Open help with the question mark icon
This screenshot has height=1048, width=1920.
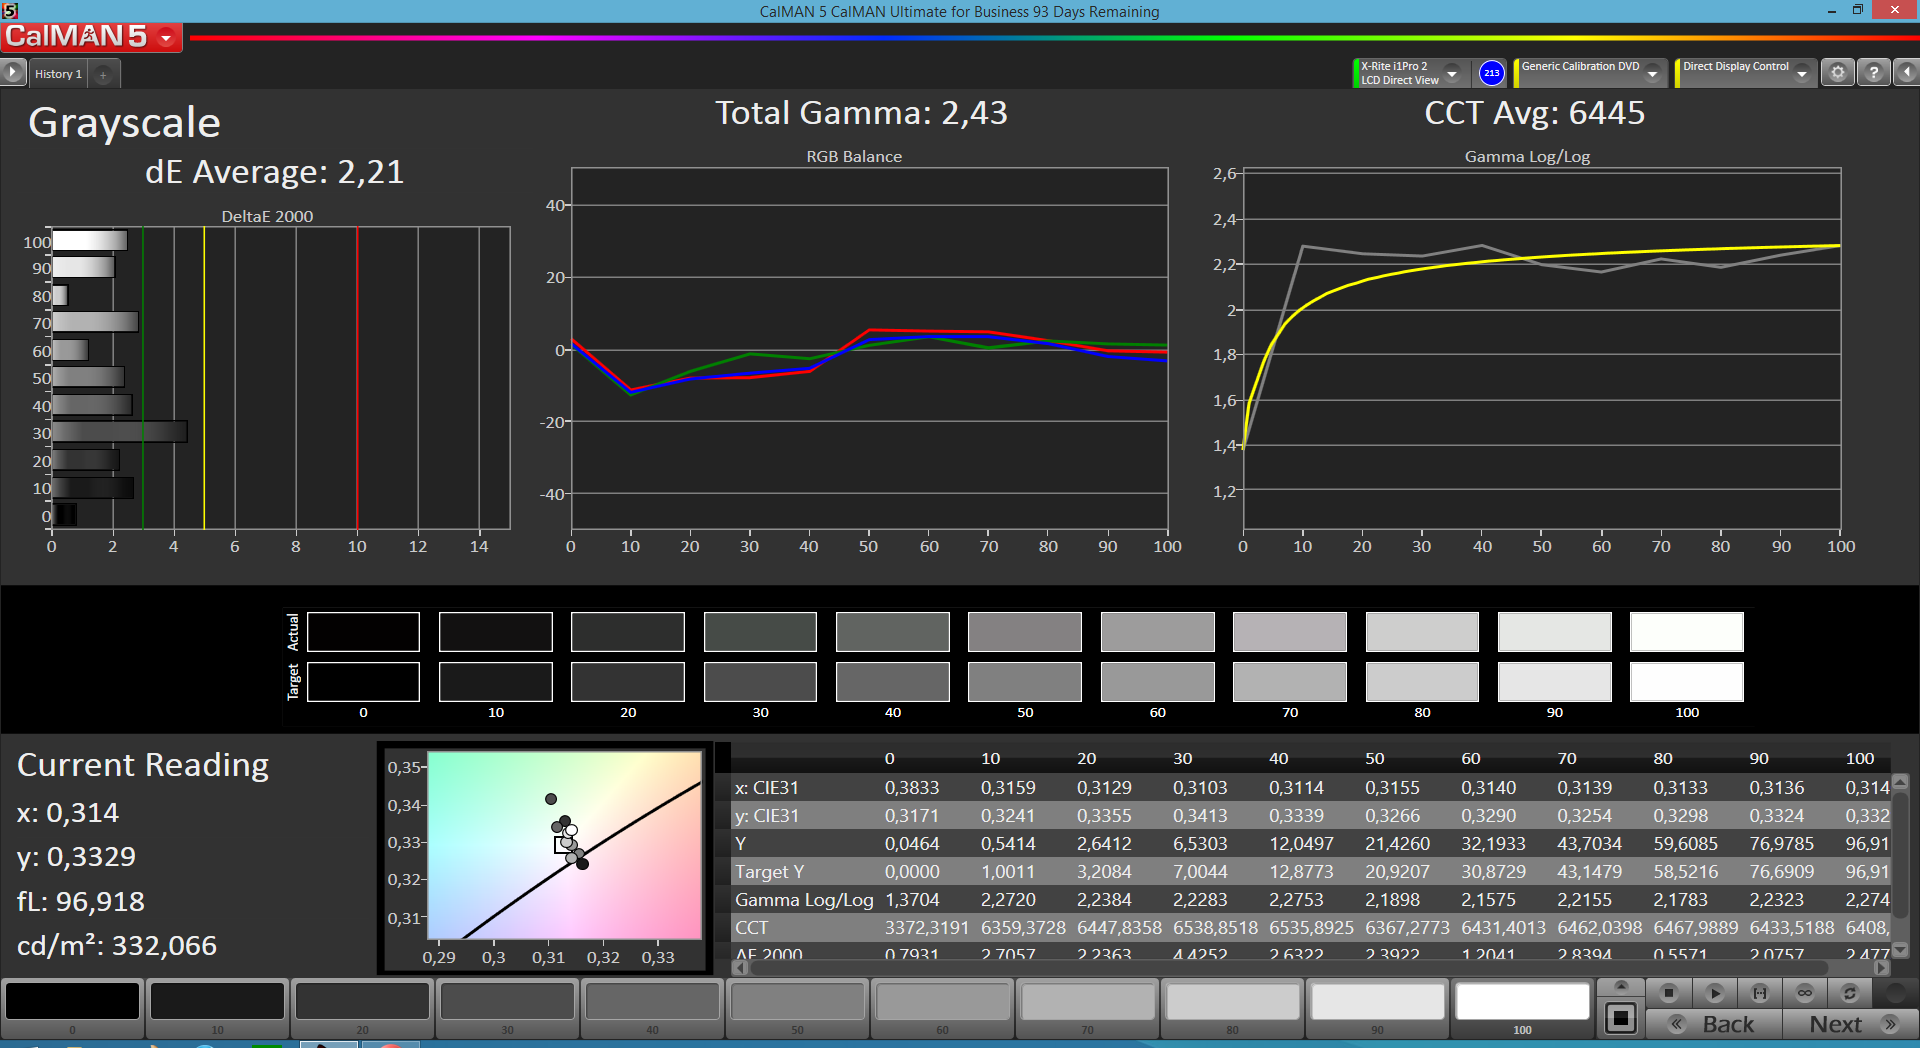click(x=1873, y=72)
